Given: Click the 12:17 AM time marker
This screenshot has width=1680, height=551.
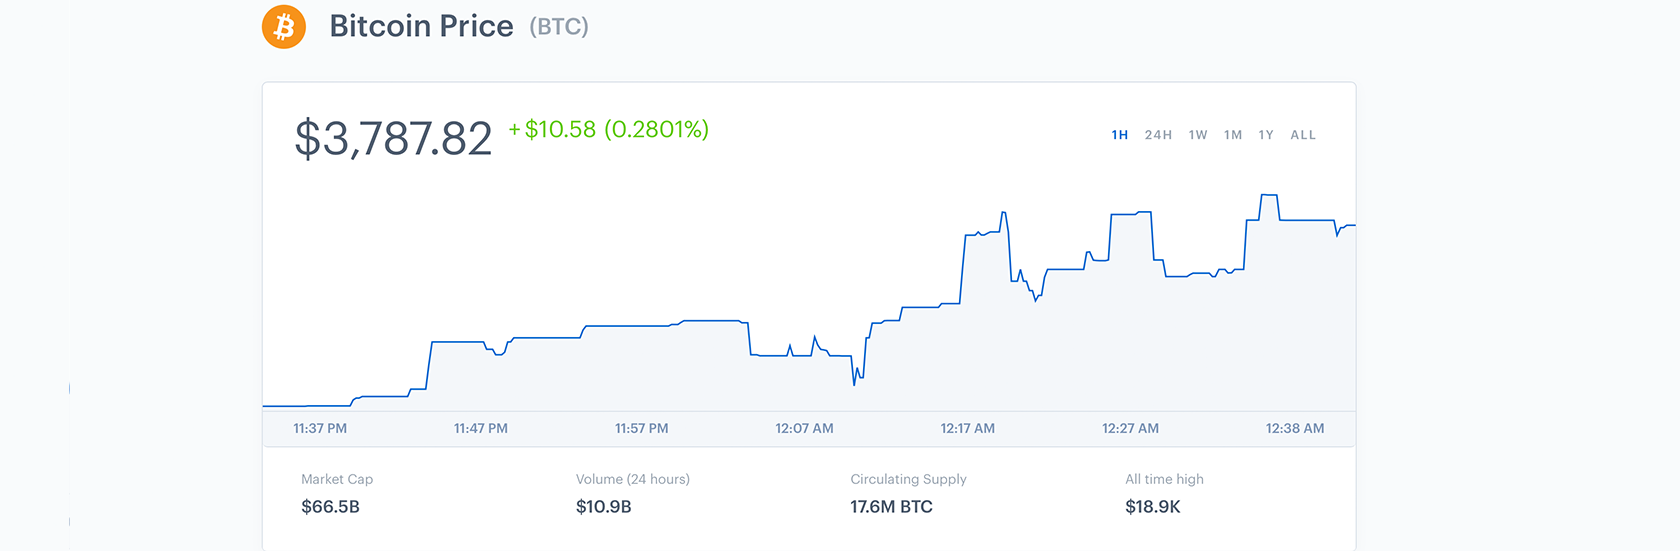Looking at the screenshot, I should 967,428.
